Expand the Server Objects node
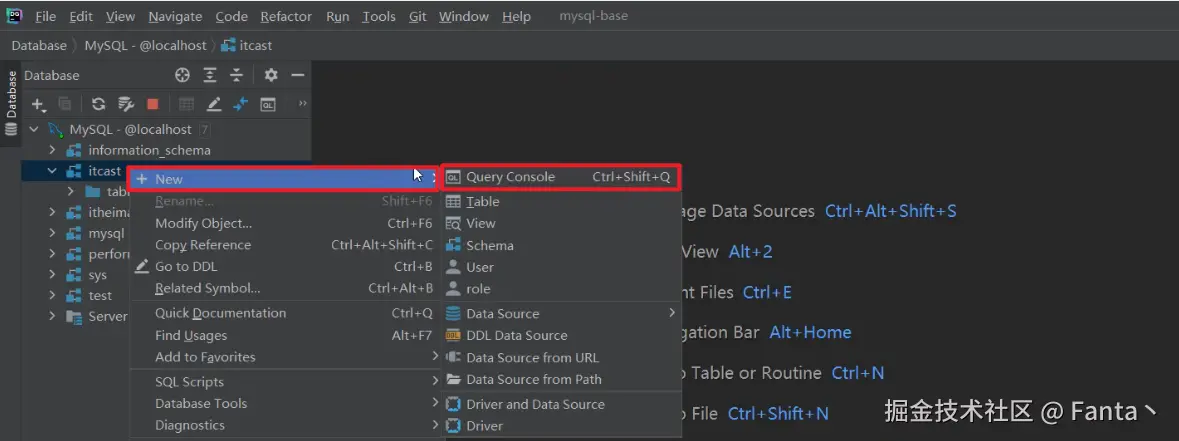Screen dimensions: 1179x441 [52, 316]
